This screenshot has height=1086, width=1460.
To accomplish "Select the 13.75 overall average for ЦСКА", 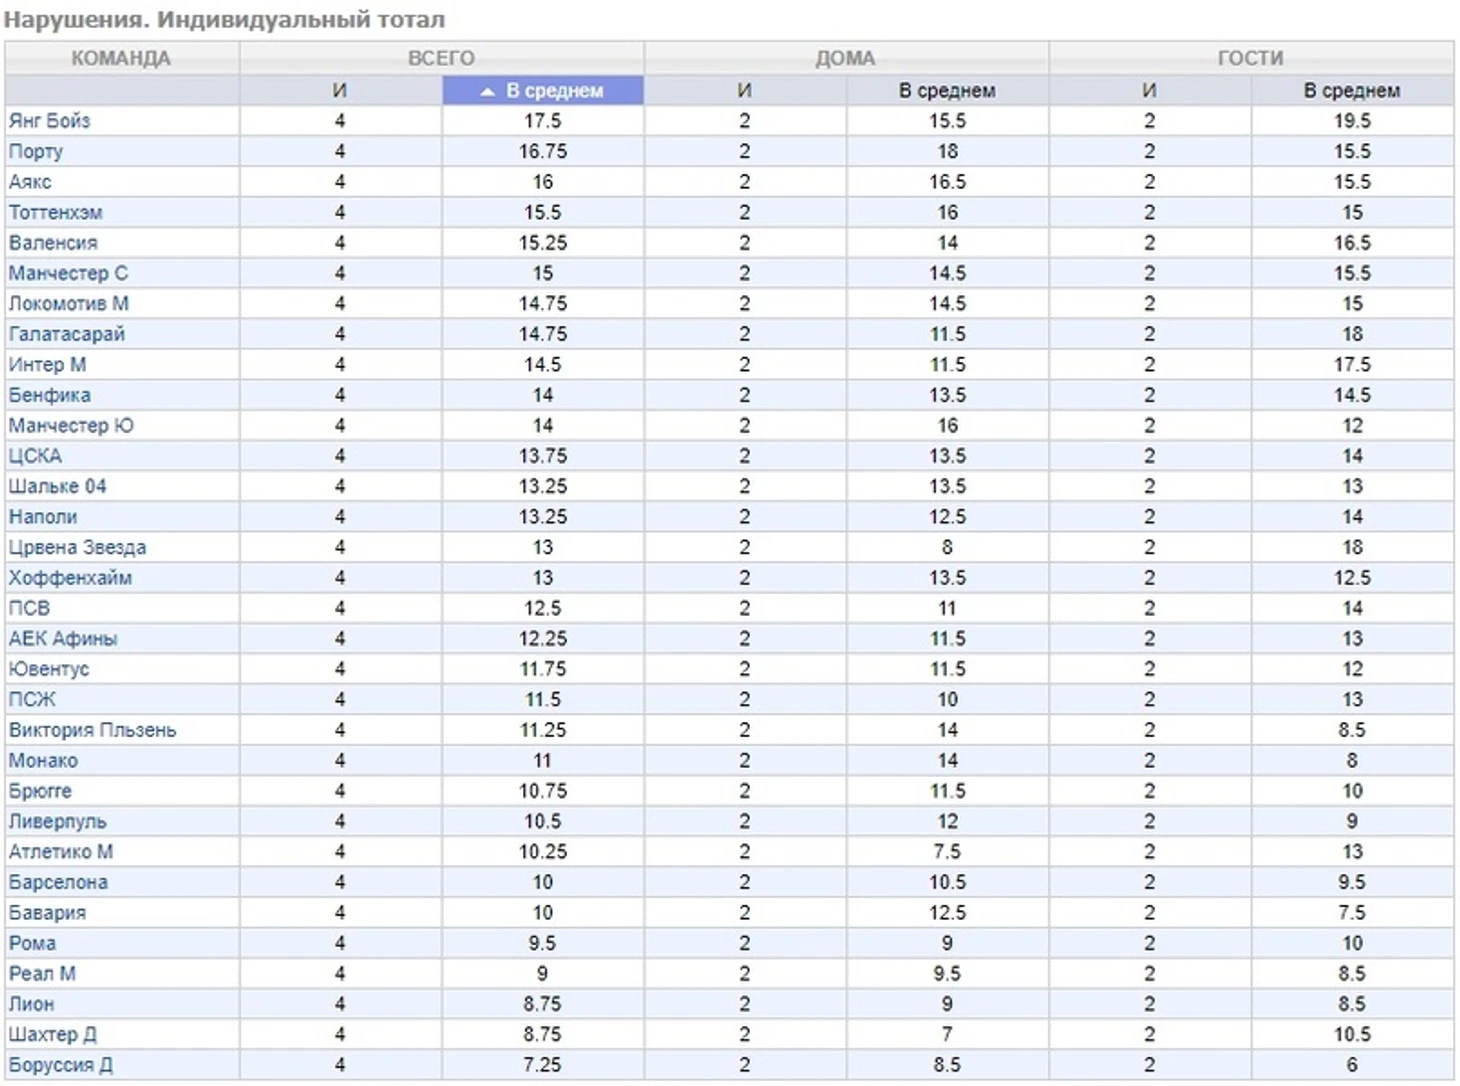I will click(543, 456).
